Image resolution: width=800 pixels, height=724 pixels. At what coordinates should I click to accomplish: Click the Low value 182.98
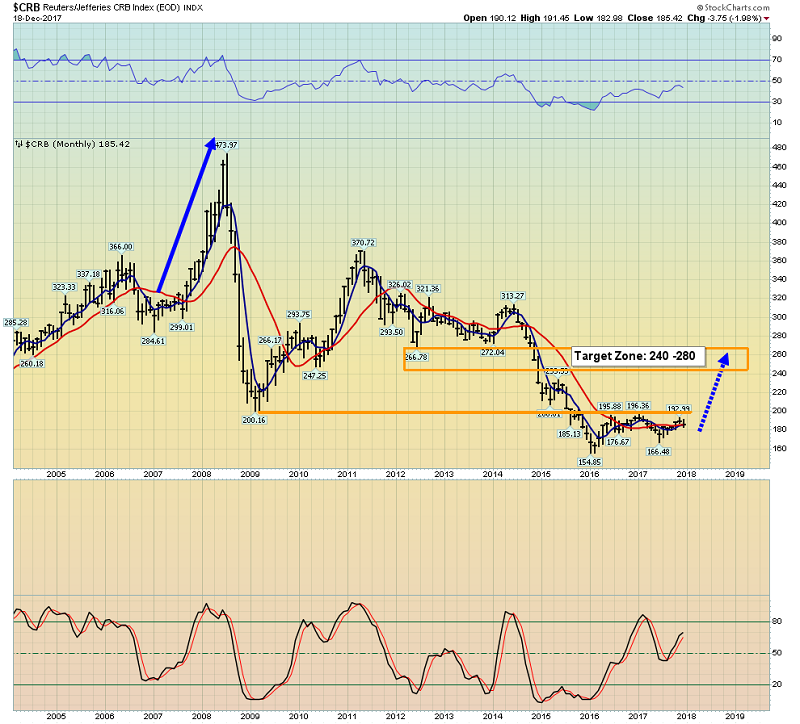tap(609, 18)
